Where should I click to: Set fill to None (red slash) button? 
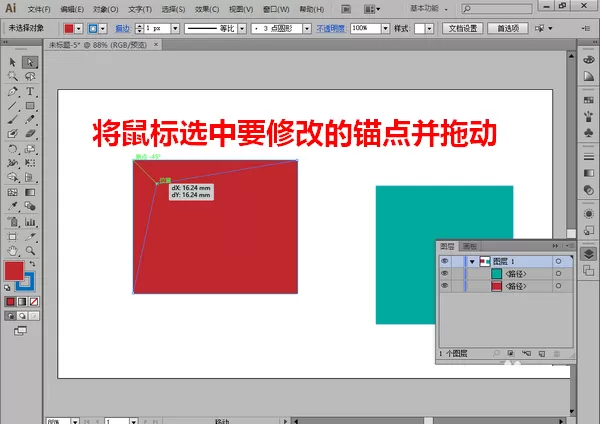pos(34,302)
